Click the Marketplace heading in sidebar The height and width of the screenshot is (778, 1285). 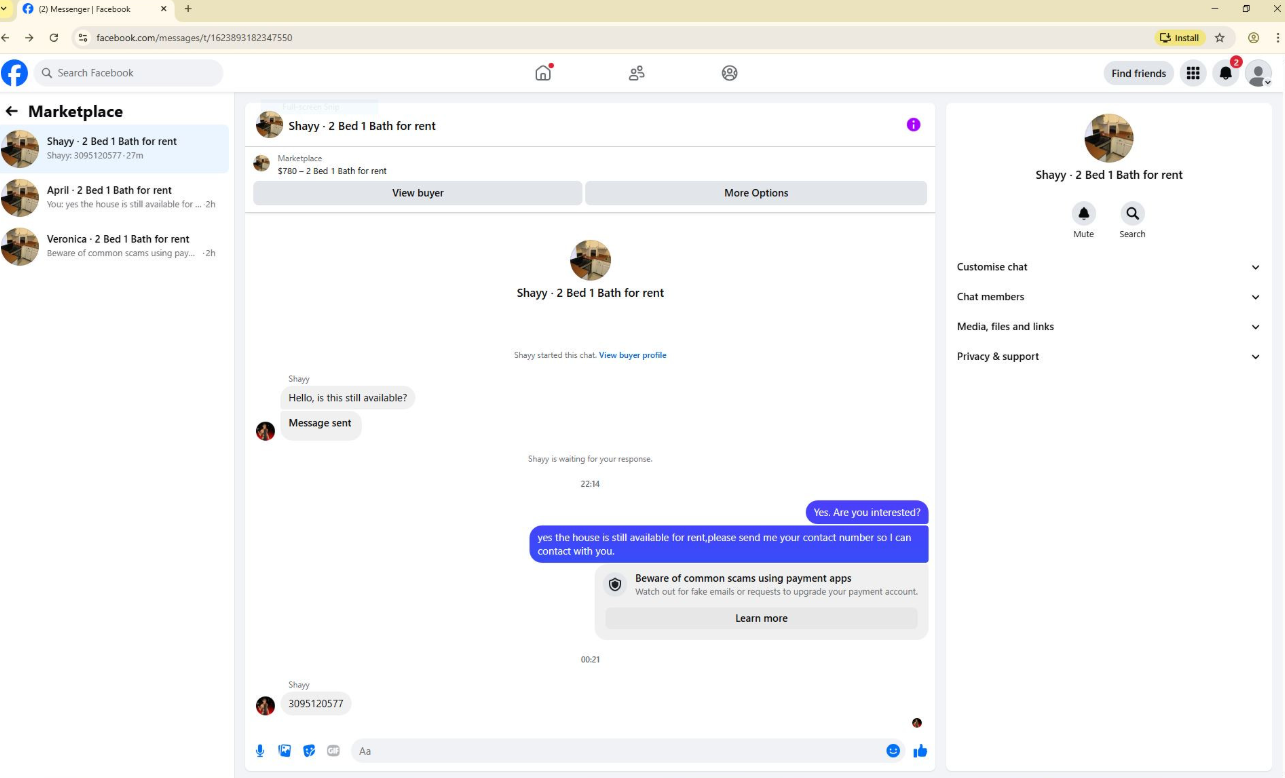point(75,112)
